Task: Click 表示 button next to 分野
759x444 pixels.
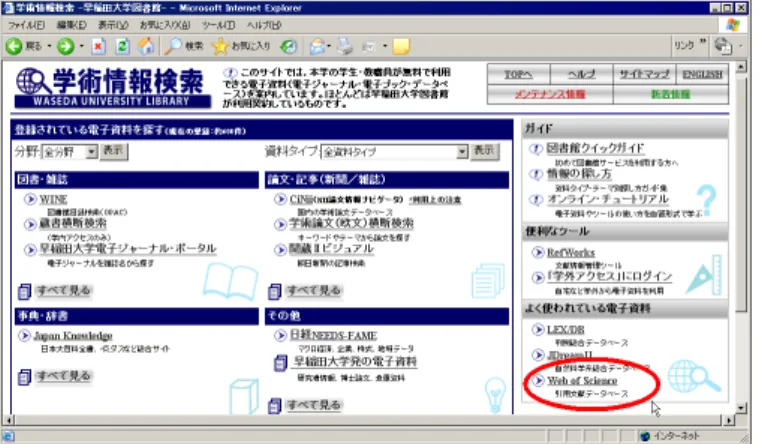Action: [114, 151]
